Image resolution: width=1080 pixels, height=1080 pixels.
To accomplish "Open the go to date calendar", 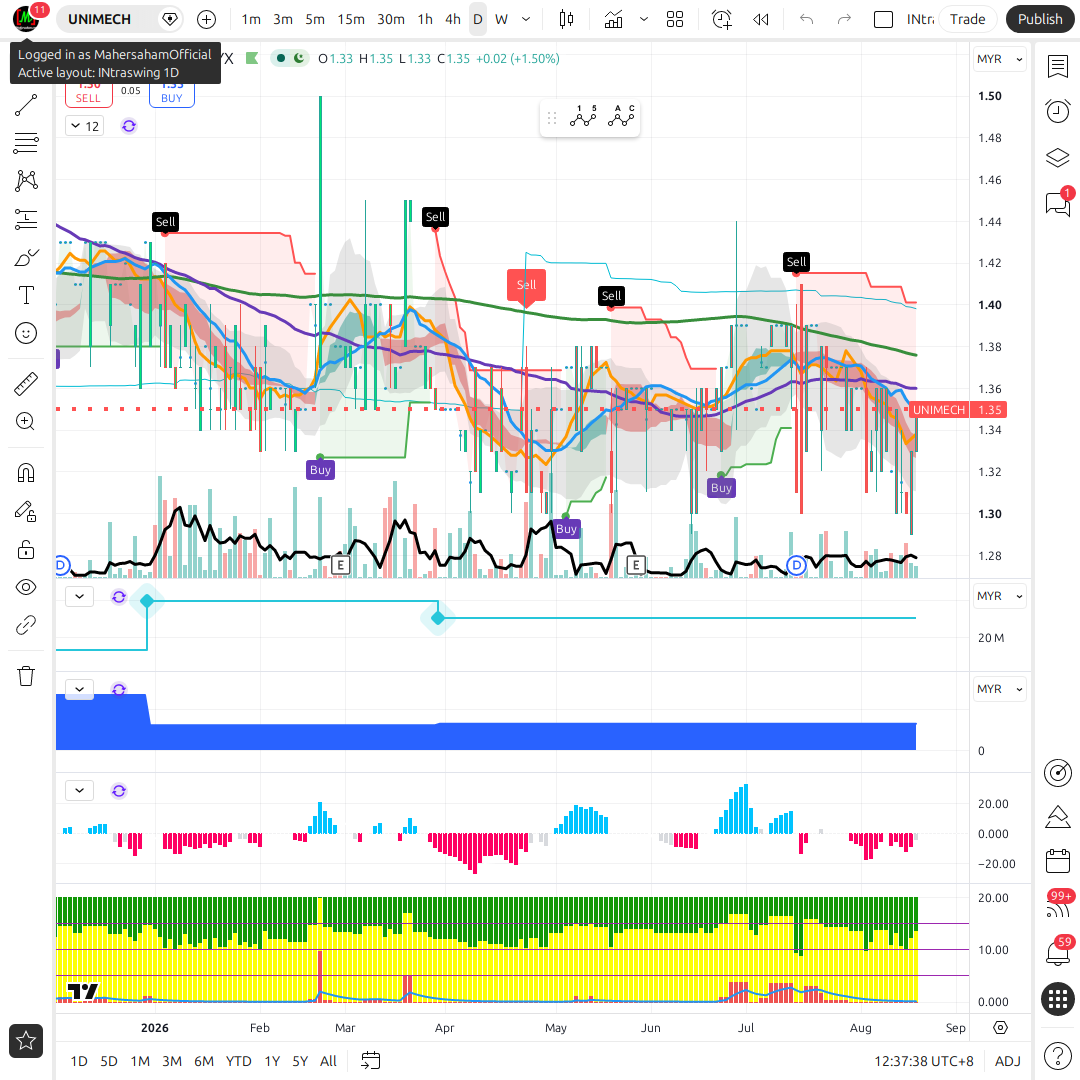I will point(371,1061).
